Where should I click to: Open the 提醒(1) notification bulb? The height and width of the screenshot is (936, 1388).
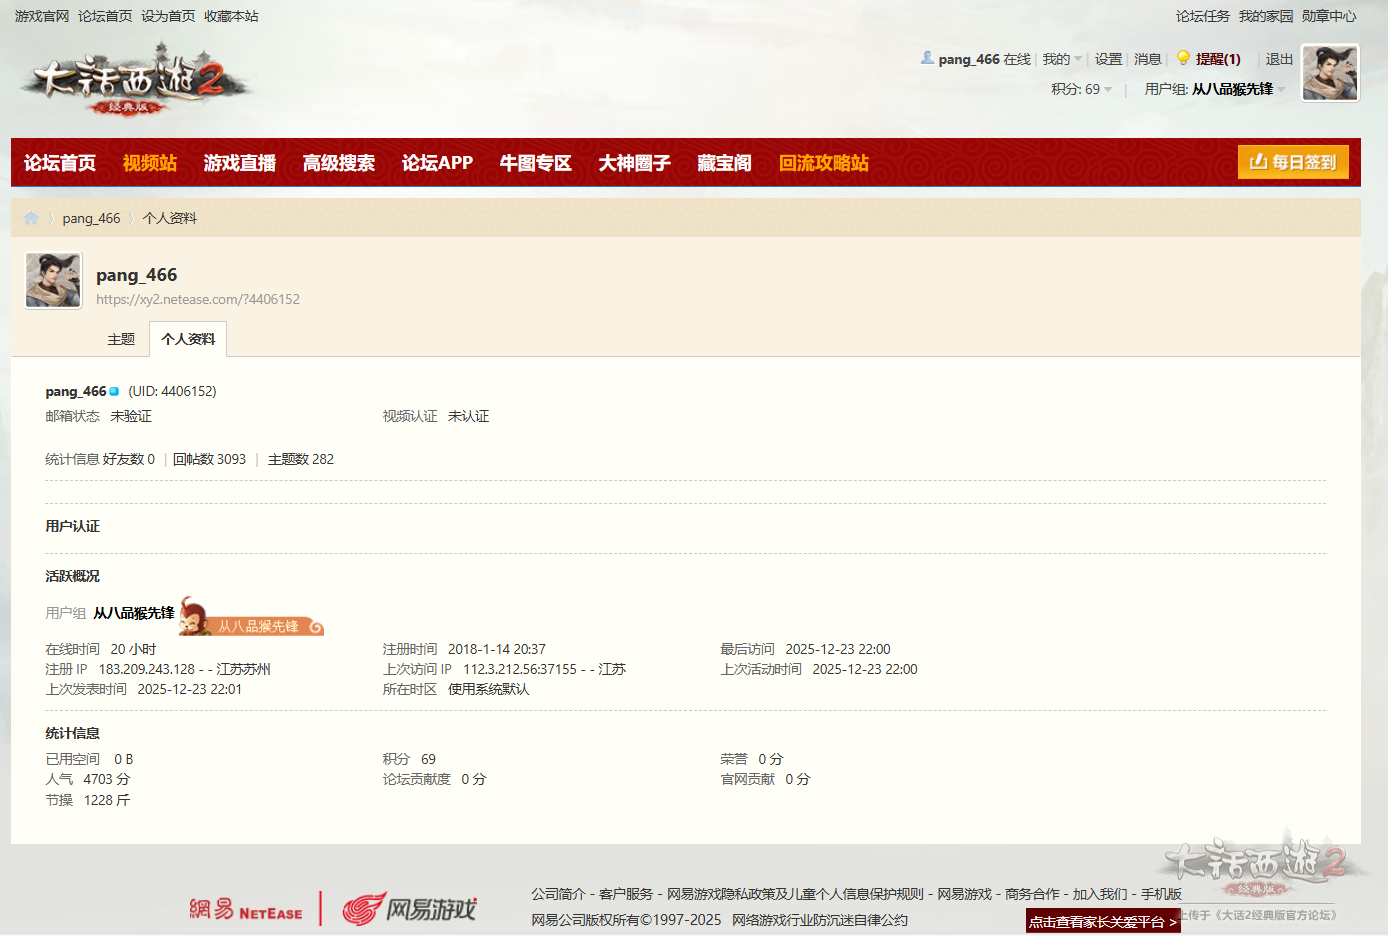pyautogui.click(x=1184, y=59)
